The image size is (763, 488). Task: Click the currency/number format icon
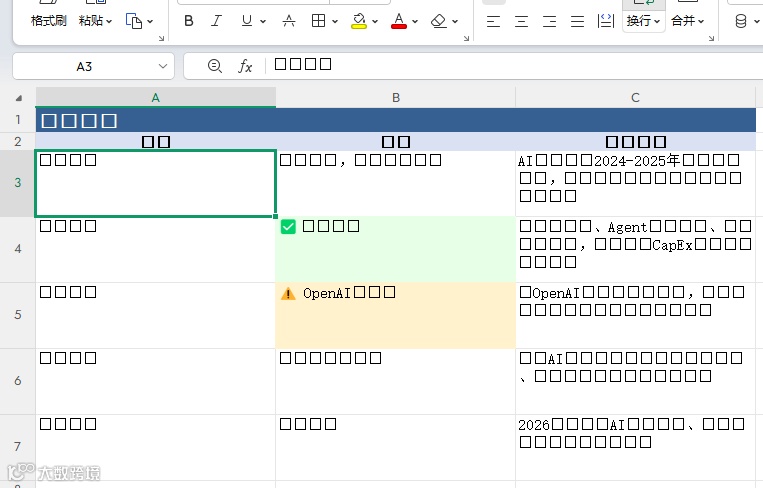coord(741,21)
